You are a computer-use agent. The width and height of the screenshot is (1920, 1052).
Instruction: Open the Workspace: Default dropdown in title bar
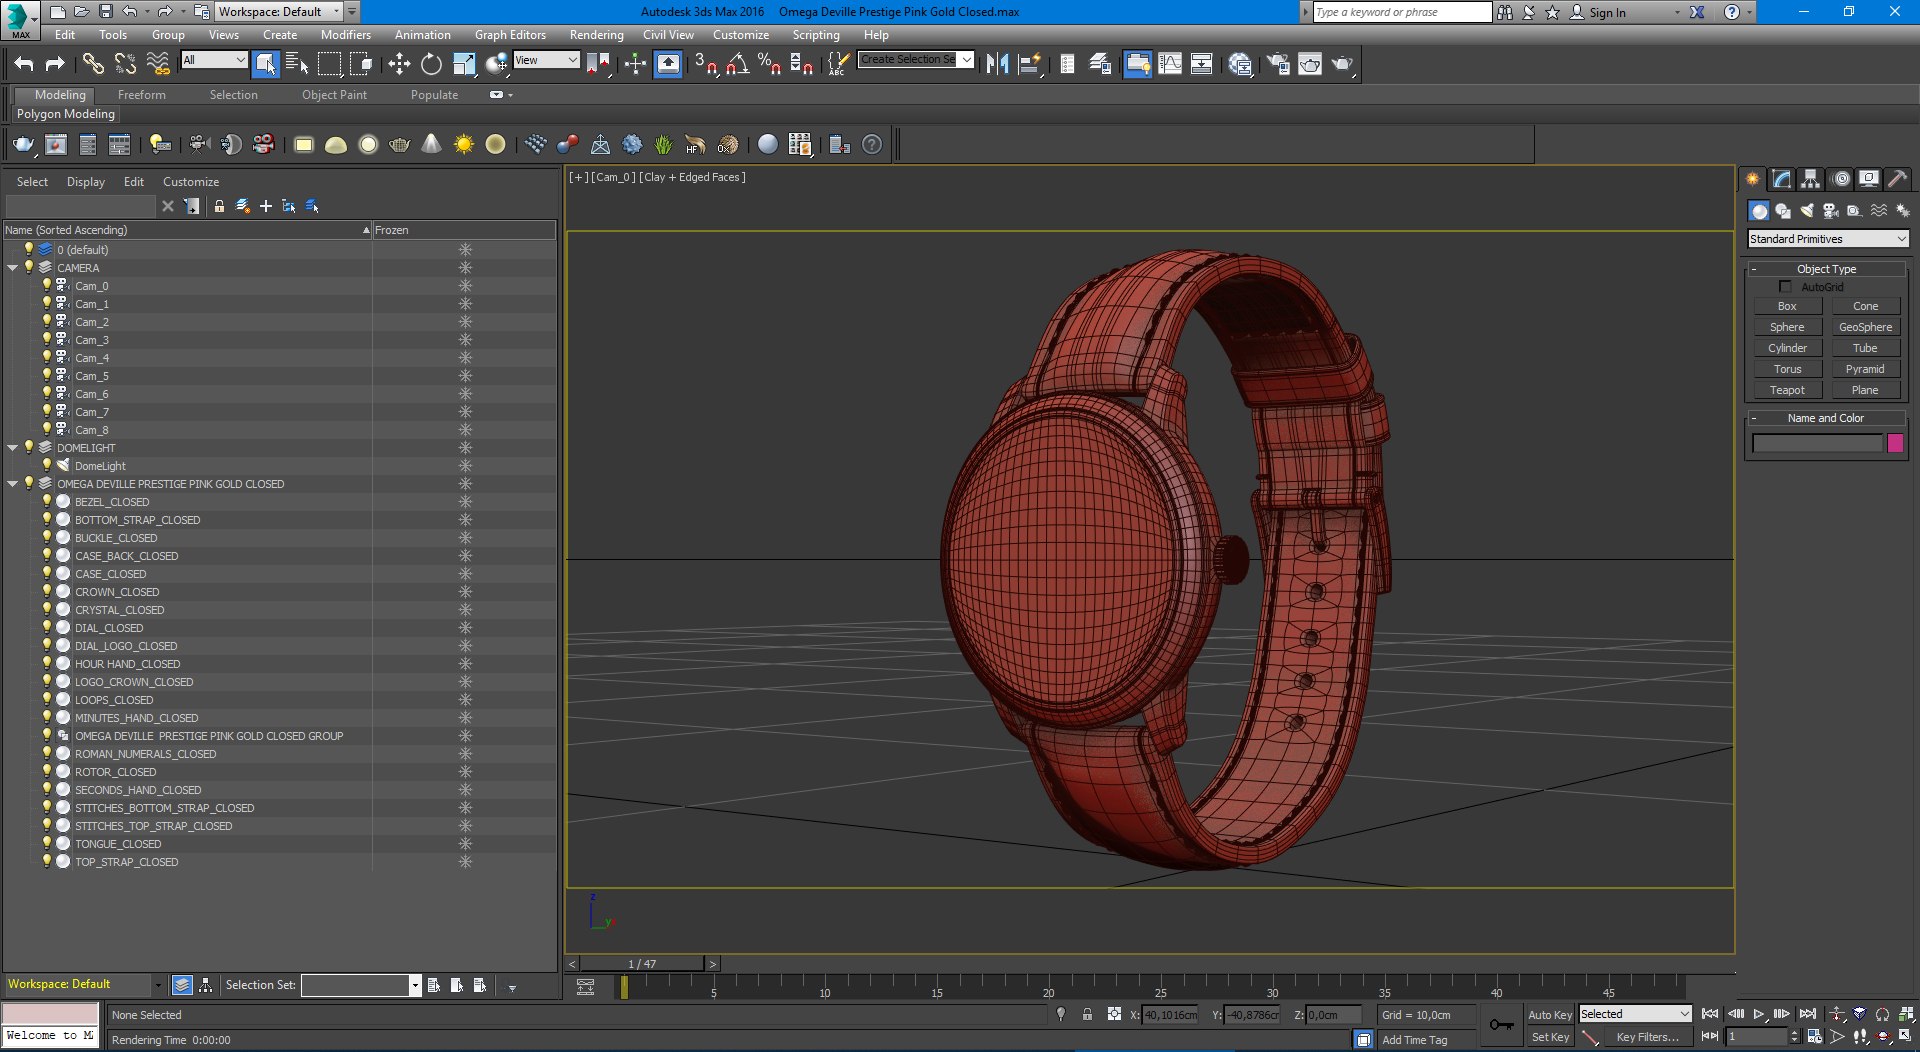pyautogui.click(x=280, y=12)
